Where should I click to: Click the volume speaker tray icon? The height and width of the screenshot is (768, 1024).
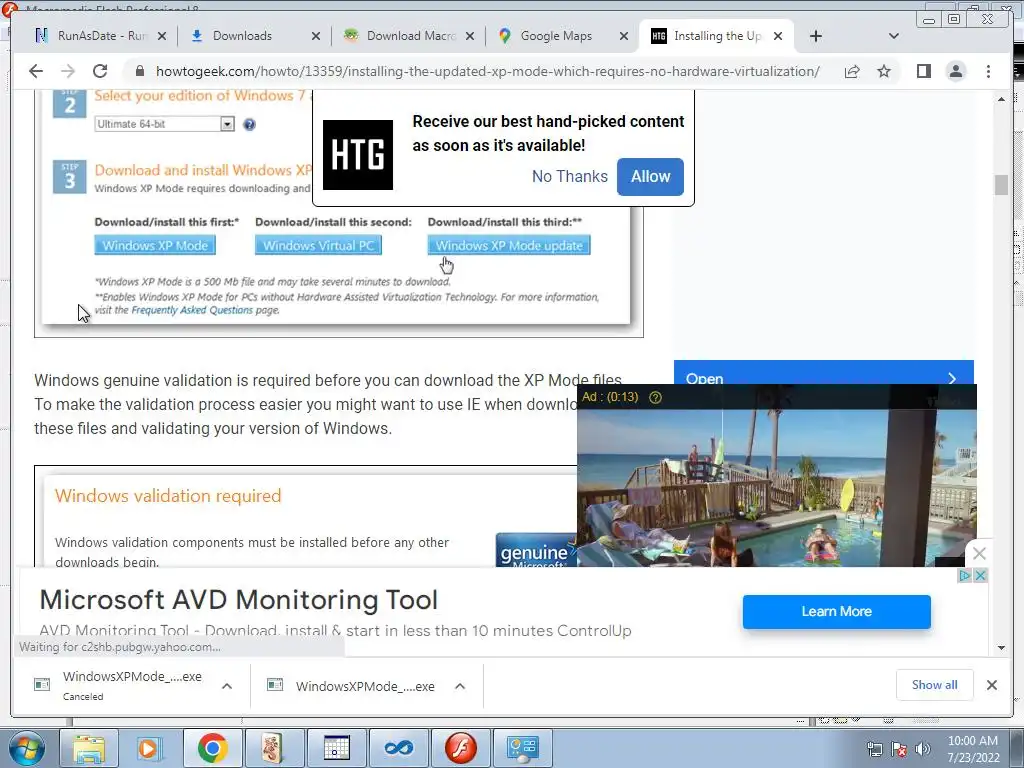click(x=923, y=749)
